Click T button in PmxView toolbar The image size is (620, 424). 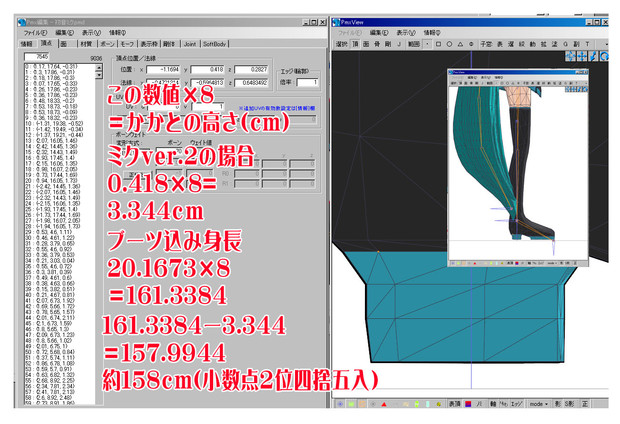(587, 44)
